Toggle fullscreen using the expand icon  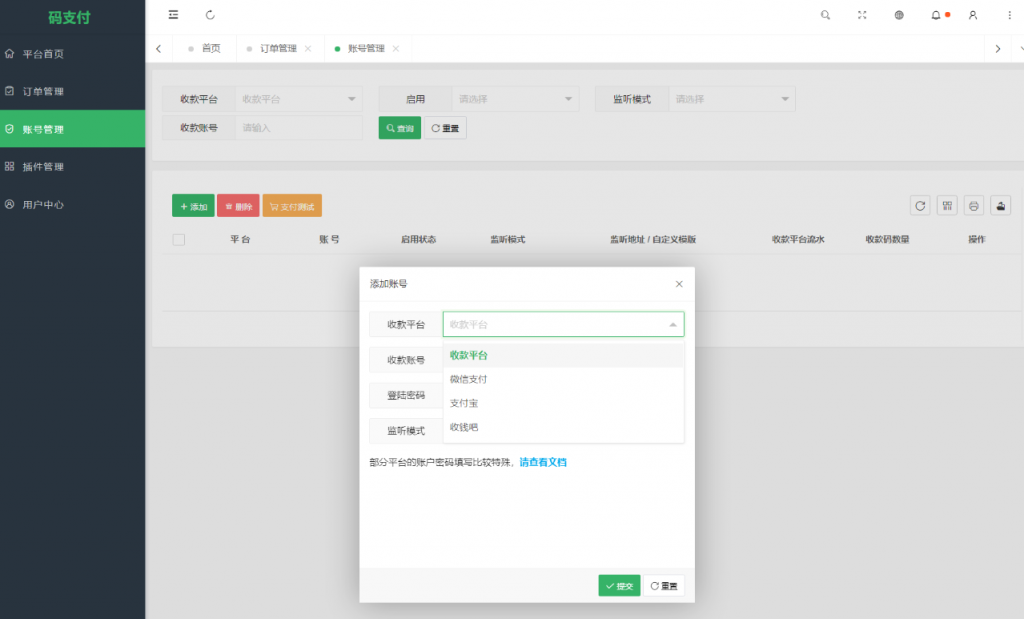pyautogui.click(x=862, y=15)
